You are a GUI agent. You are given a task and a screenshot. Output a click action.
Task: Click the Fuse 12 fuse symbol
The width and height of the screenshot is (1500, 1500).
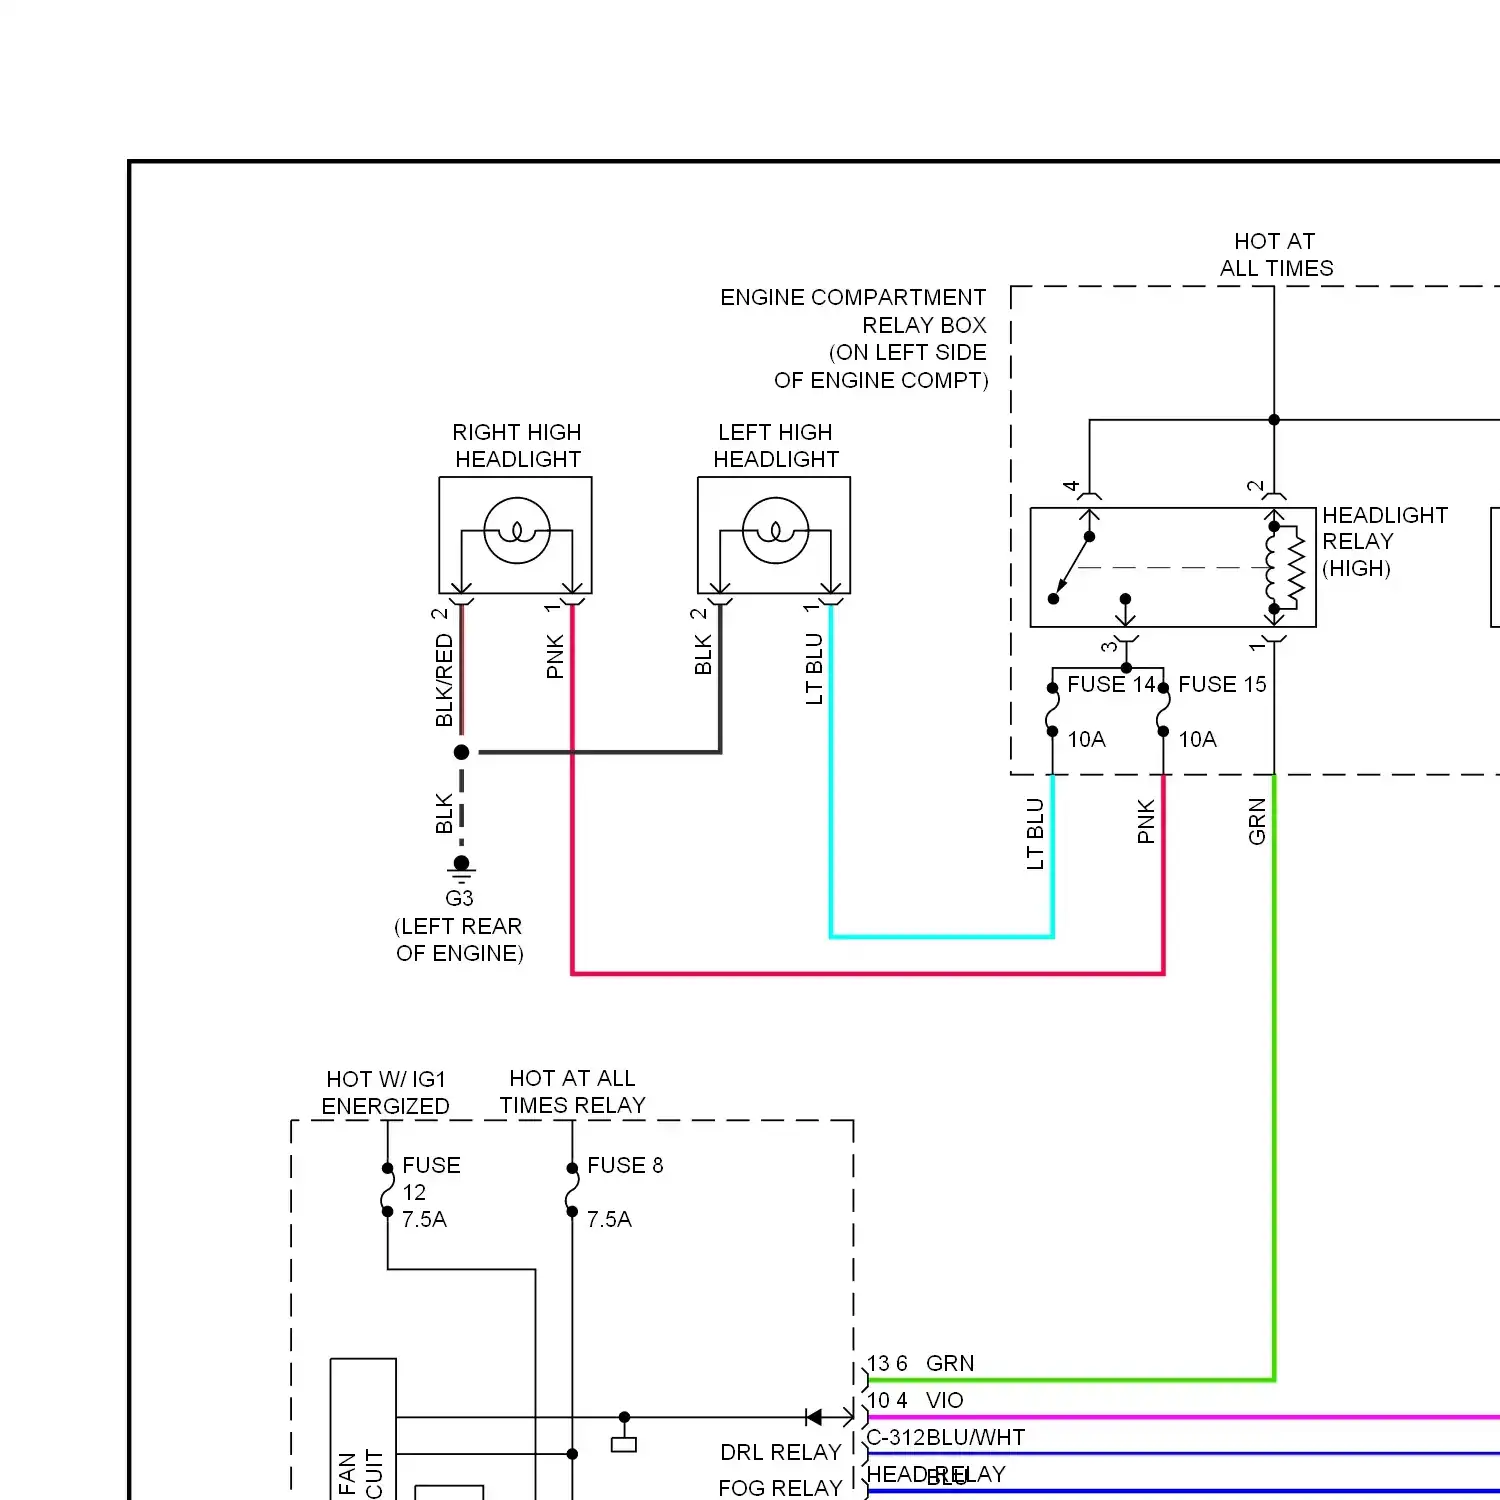[387, 1190]
